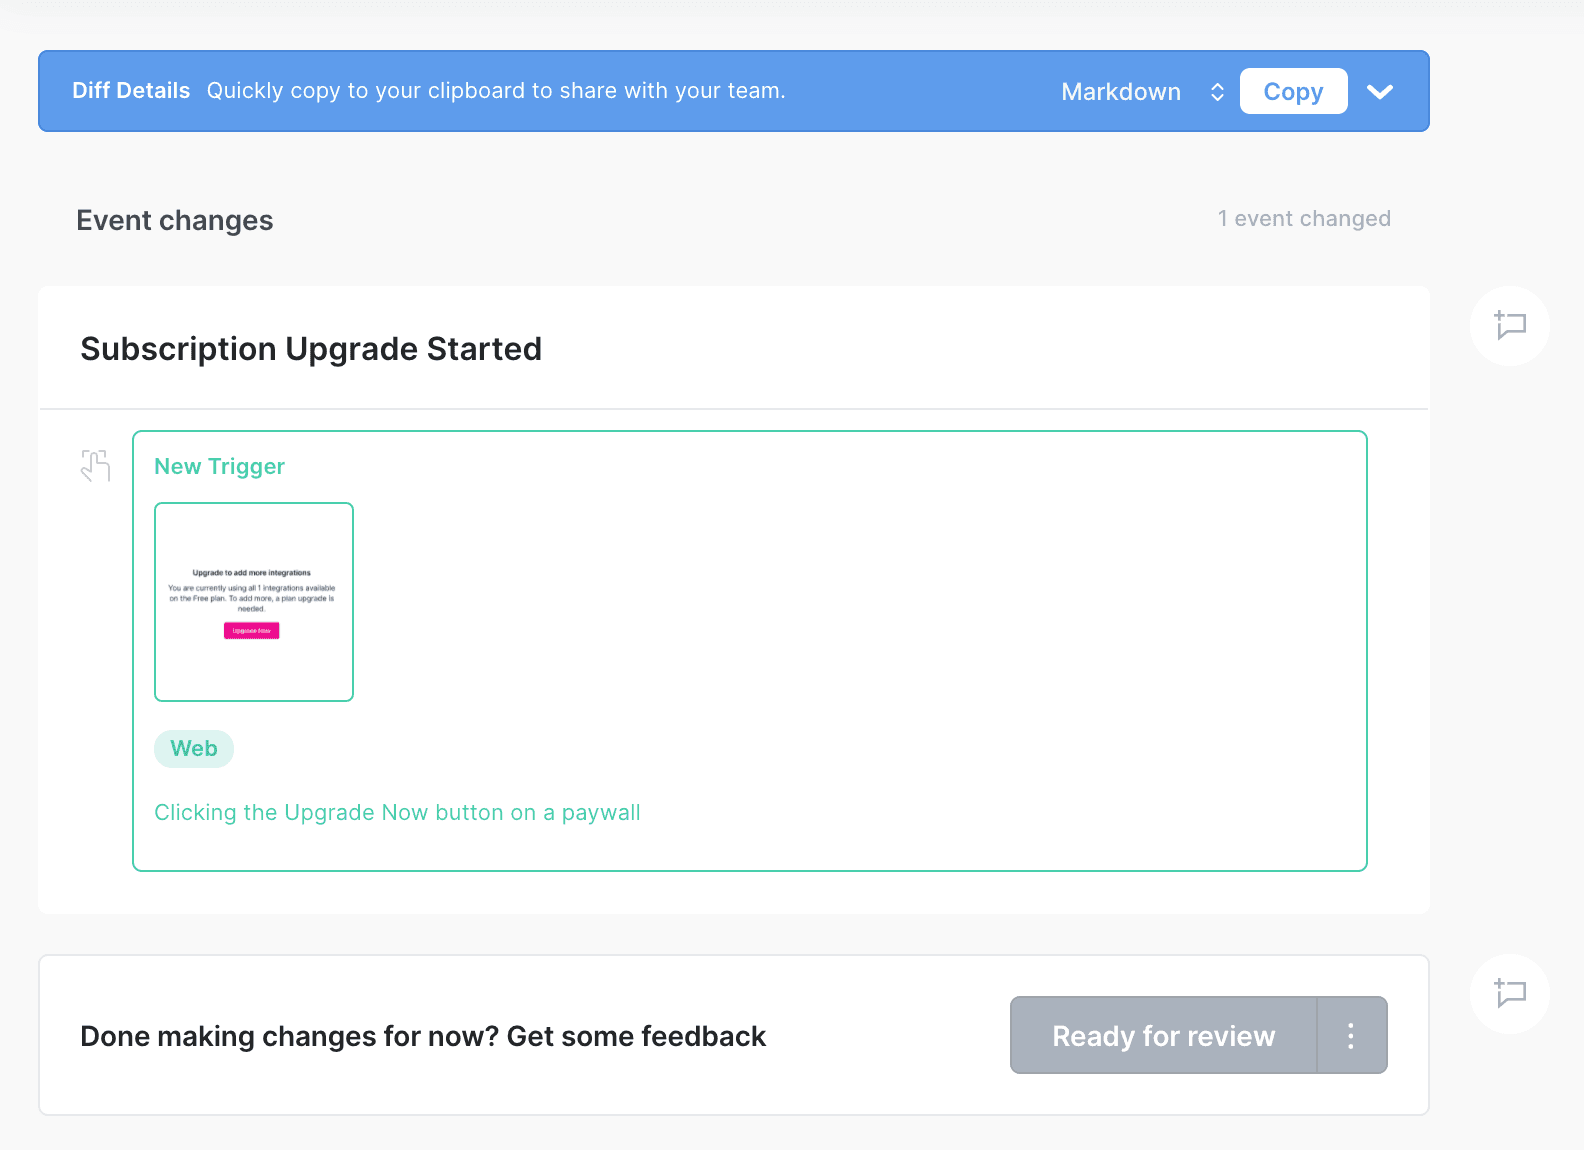The height and width of the screenshot is (1150, 1584).
Task: Open the paywall trigger screenshot thumbnail
Action: click(x=254, y=601)
